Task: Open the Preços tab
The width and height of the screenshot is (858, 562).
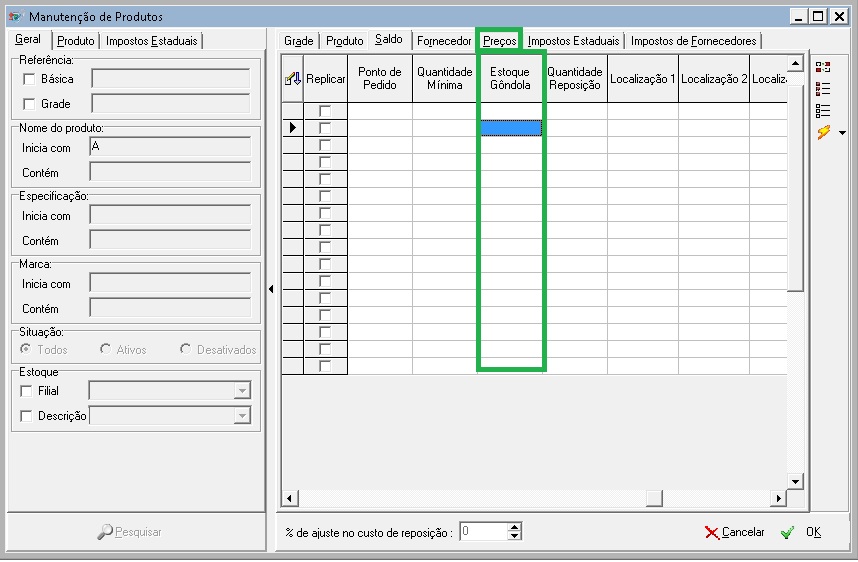Action: (x=500, y=41)
